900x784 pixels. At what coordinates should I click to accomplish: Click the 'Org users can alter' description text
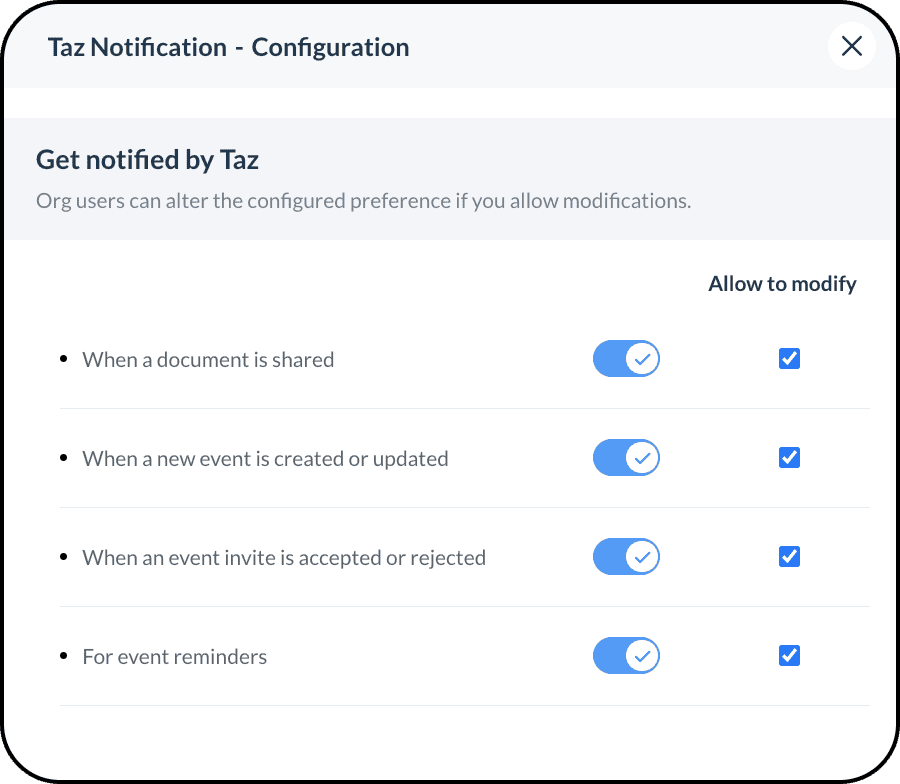(363, 201)
